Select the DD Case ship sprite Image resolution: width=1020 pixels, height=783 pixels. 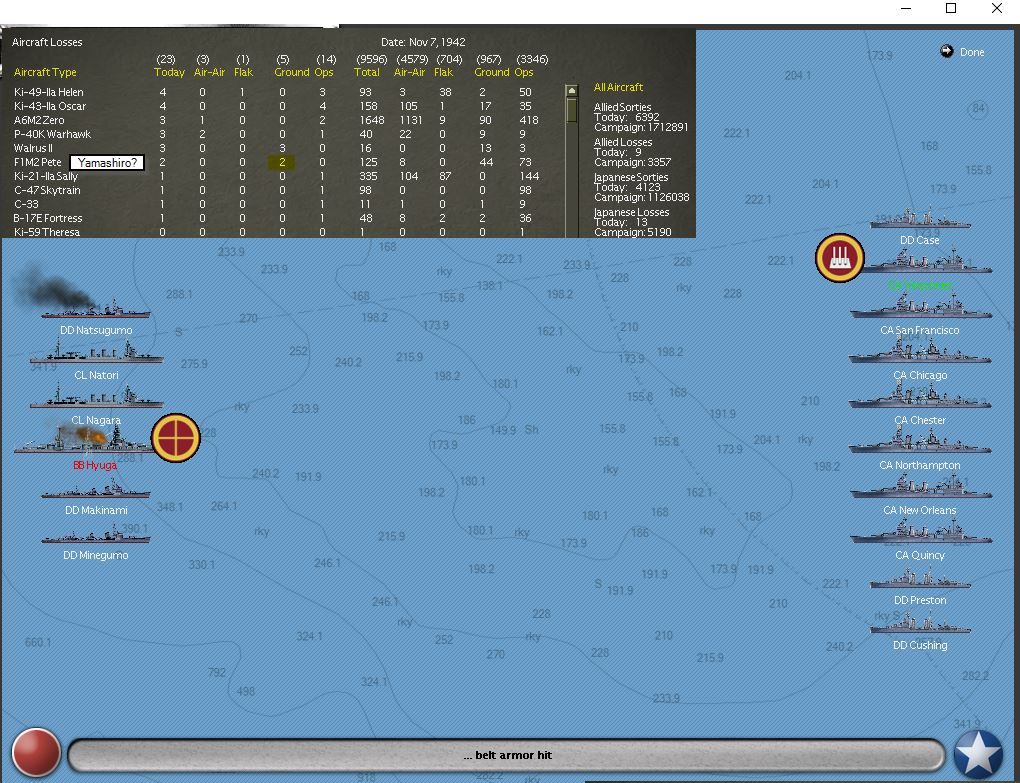point(920,219)
